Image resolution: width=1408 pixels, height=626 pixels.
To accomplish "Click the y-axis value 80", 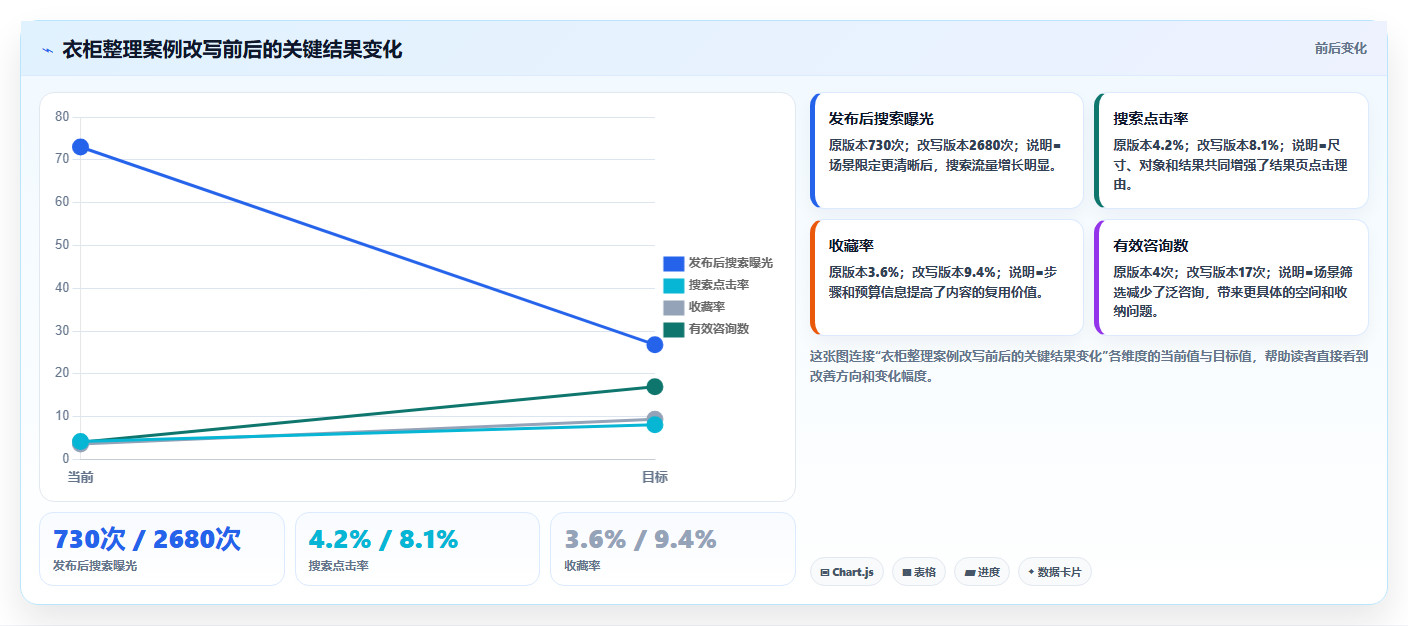I will (62, 117).
